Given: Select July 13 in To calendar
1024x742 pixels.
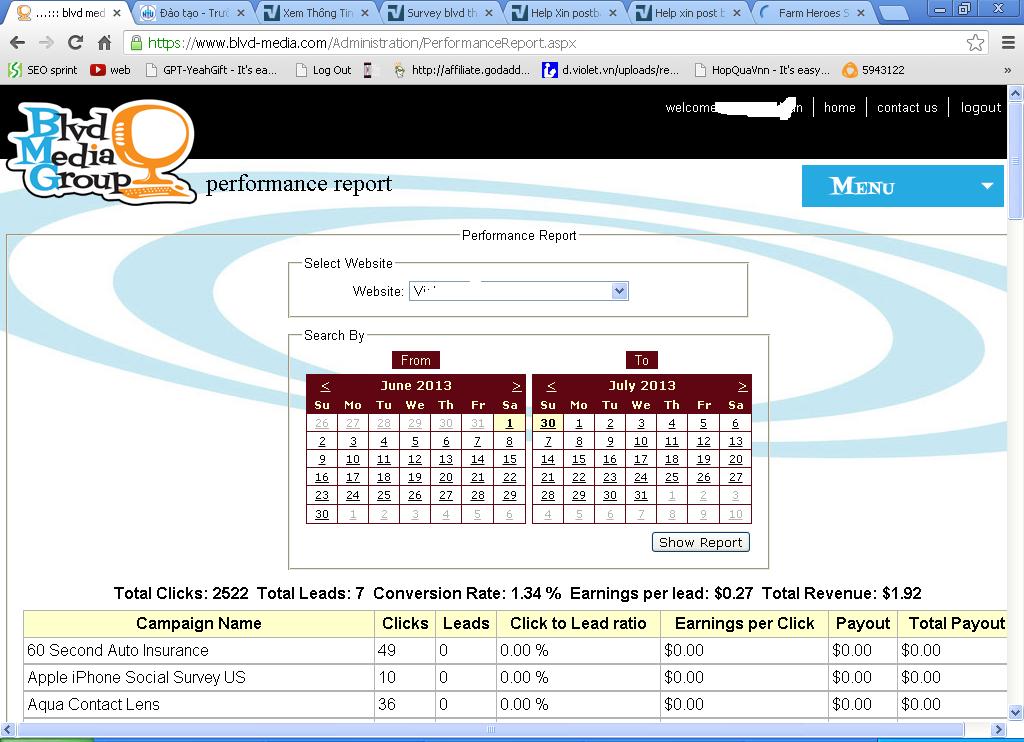Looking at the screenshot, I should pos(735,442).
